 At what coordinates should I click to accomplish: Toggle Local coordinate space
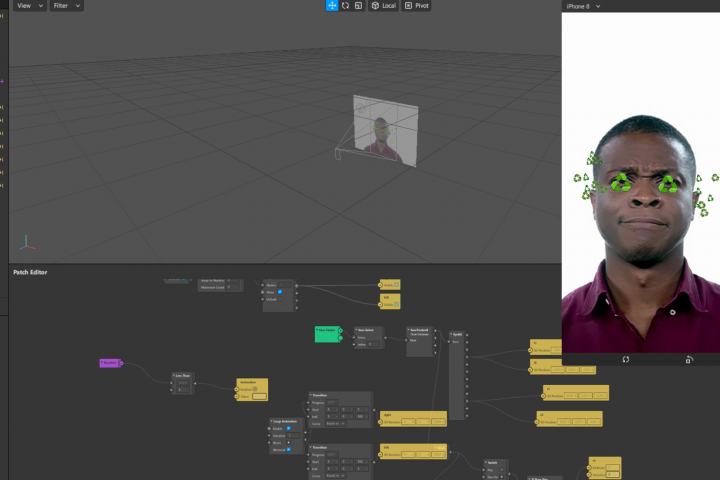[383, 6]
